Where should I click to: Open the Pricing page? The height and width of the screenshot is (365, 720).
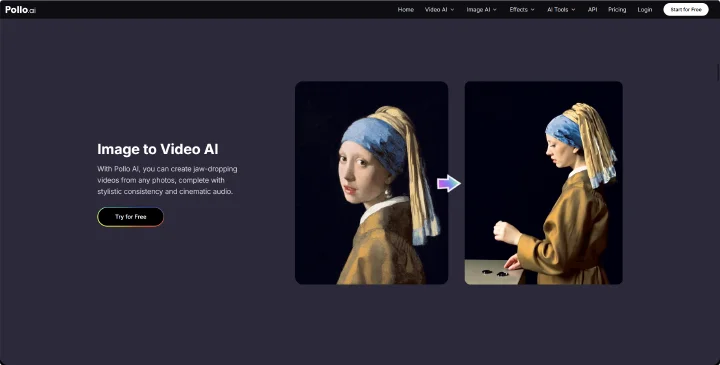pos(617,10)
